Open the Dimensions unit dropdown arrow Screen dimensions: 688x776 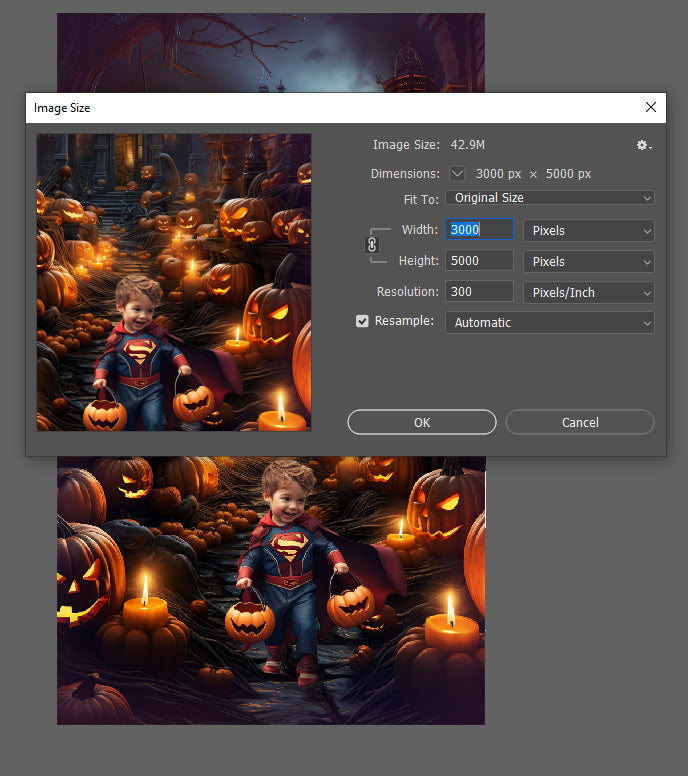pos(457,174)
